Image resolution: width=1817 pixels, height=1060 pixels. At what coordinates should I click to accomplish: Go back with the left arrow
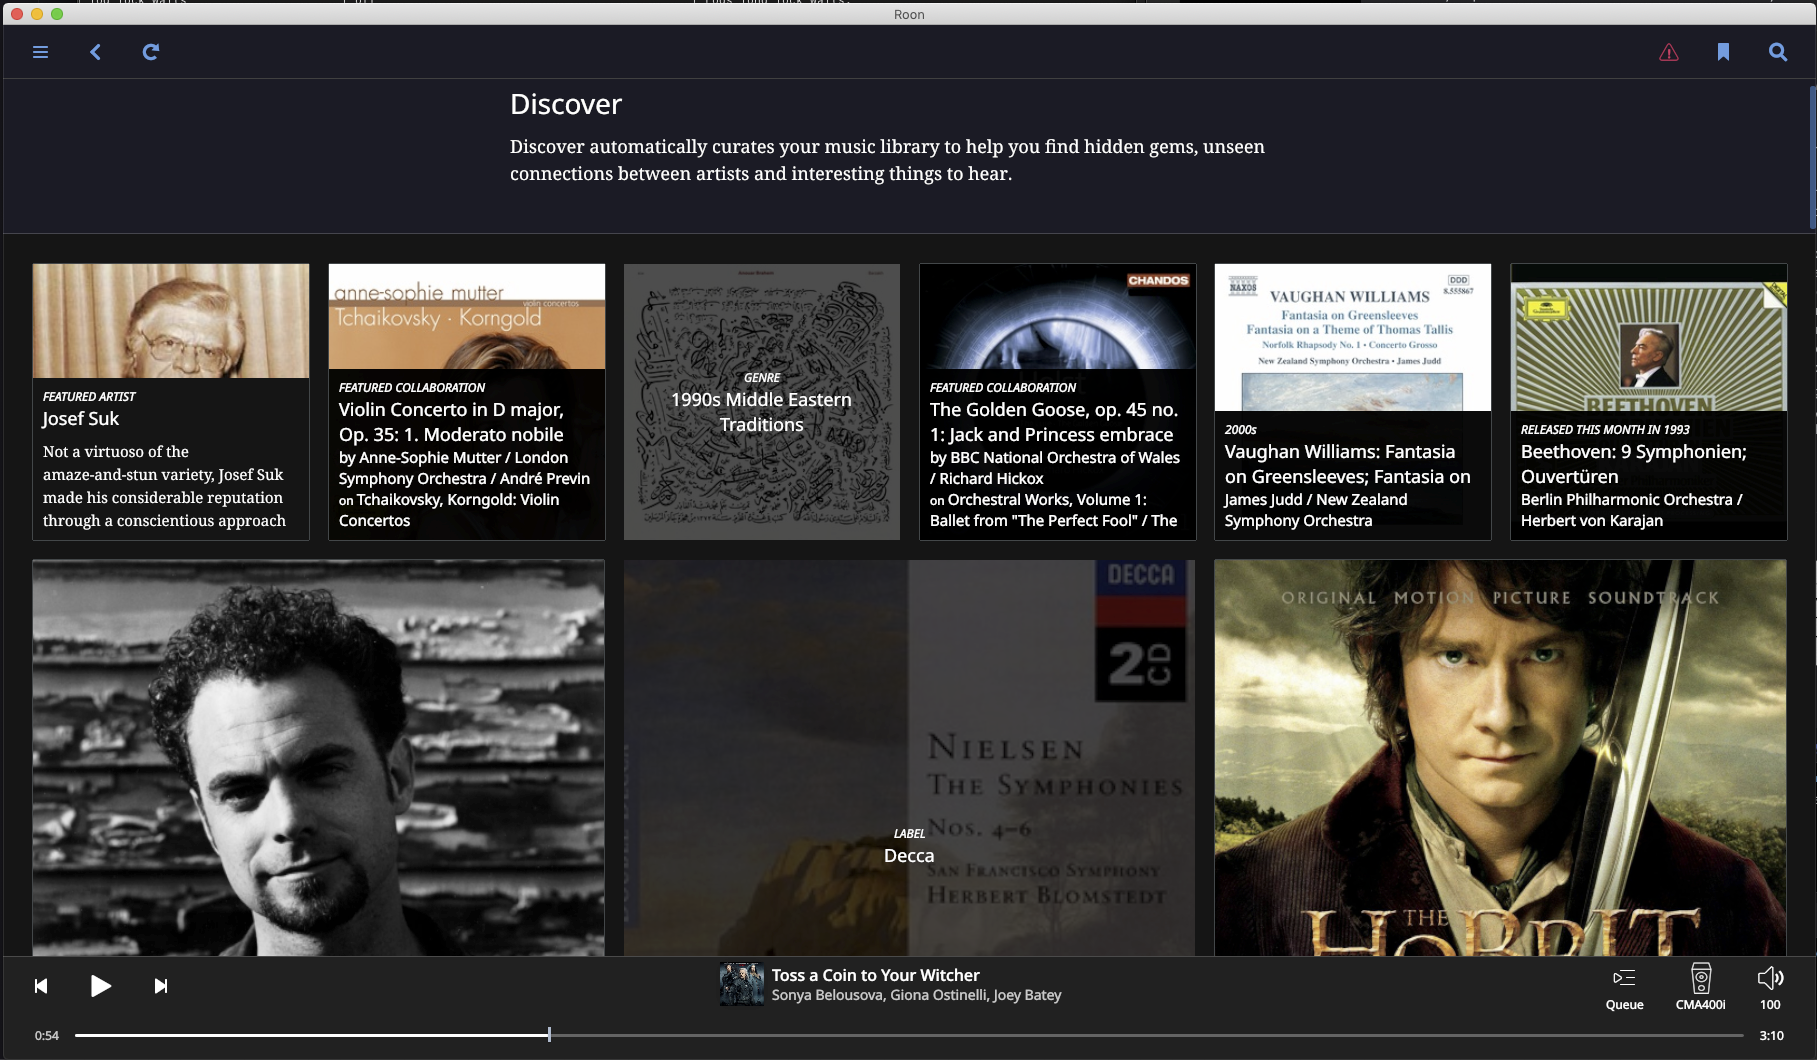[96, 52]
